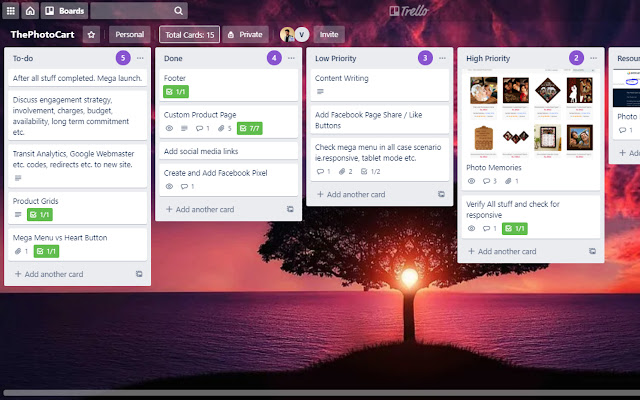Screen dimensions: 640x400
Task: Star ThePhotoCart board
Action: pyautogui.click(x=91, y=34)
